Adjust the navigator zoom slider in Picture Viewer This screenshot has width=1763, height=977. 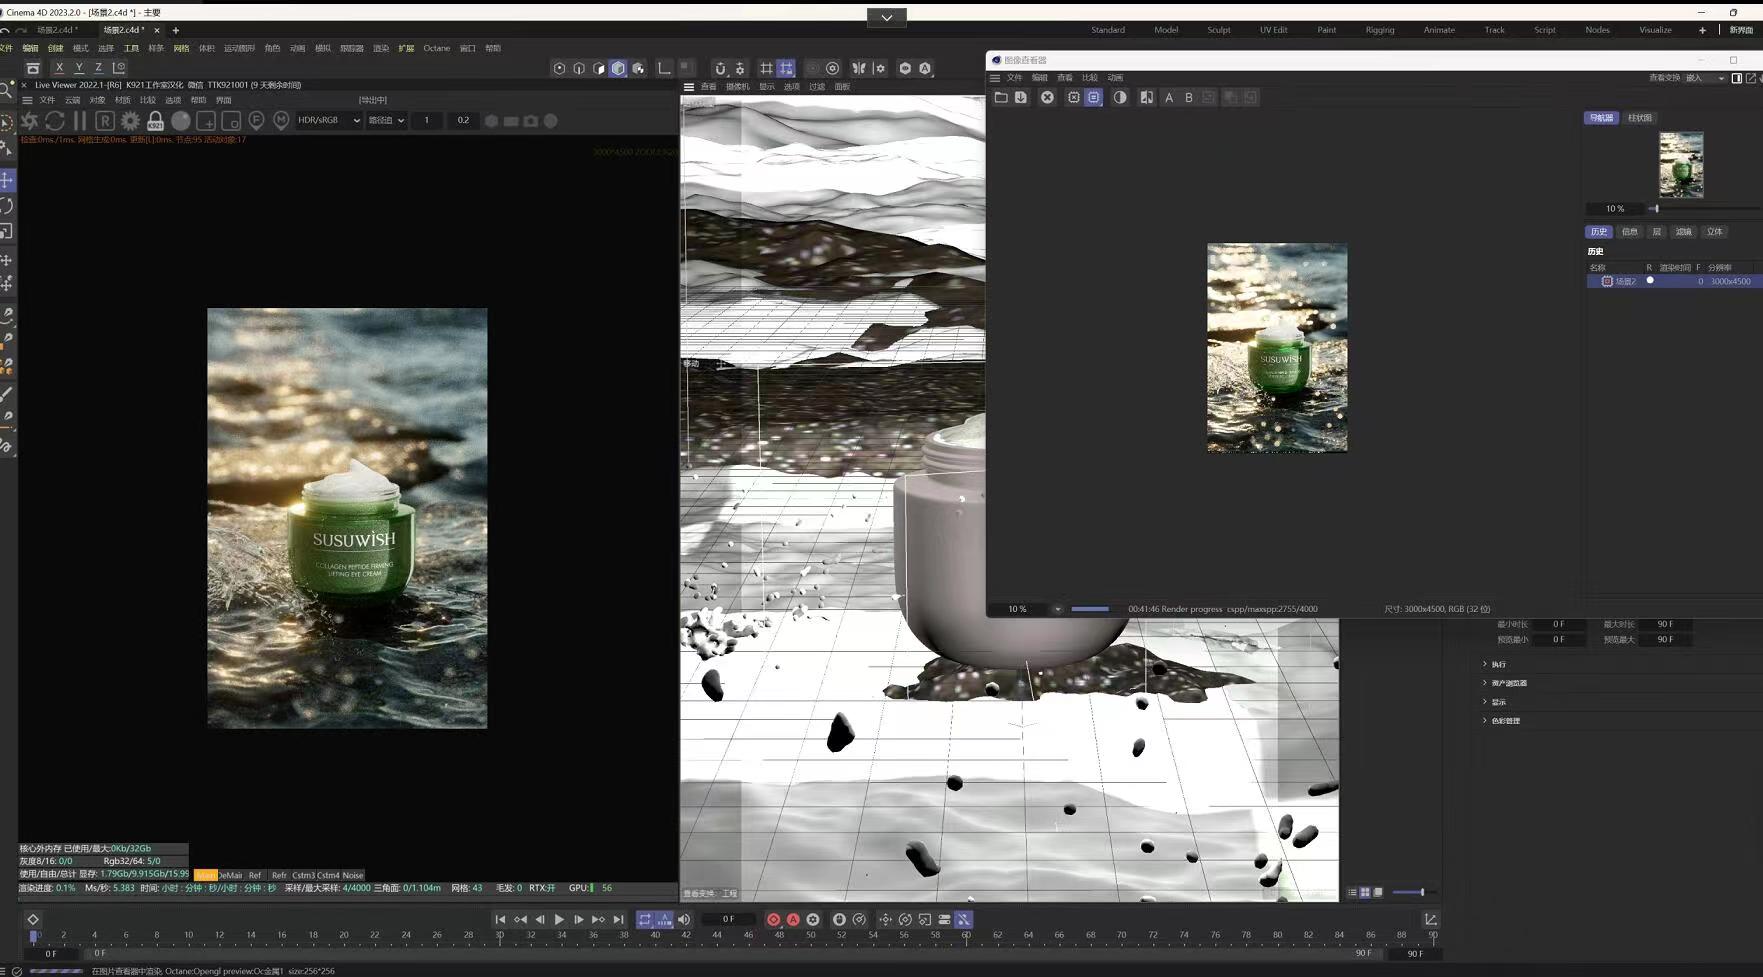point(1656,209)
